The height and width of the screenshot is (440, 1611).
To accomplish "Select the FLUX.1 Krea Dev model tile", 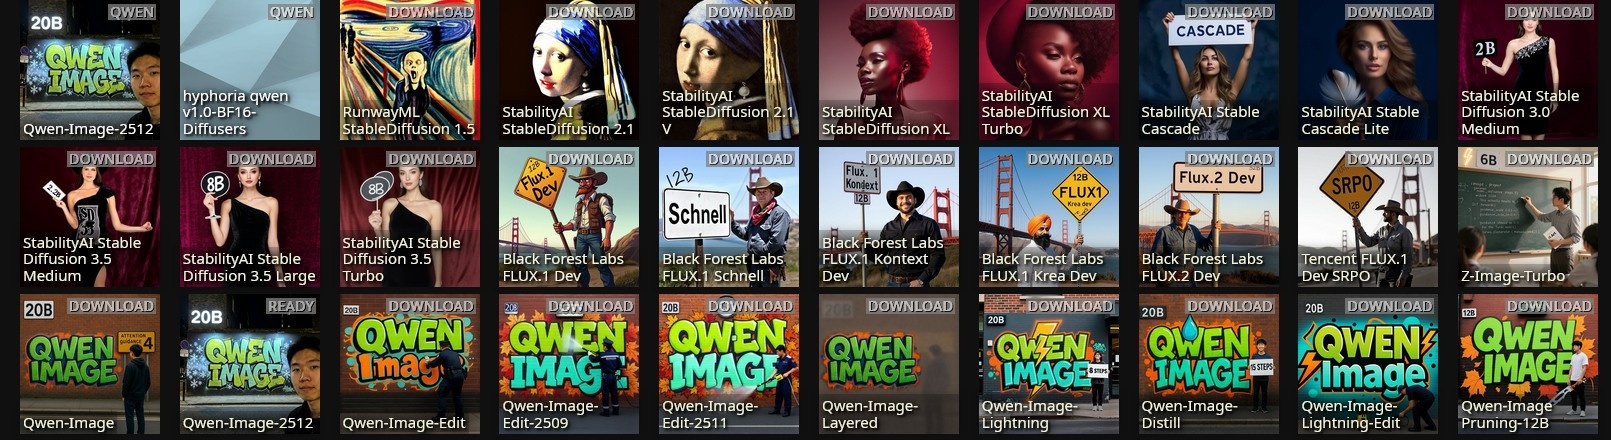I will click(1049, 217).
